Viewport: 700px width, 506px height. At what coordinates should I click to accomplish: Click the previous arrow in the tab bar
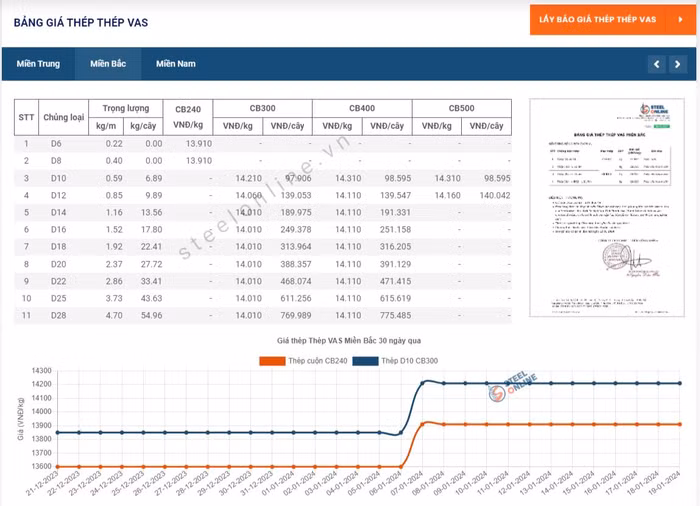pos(656,64)
